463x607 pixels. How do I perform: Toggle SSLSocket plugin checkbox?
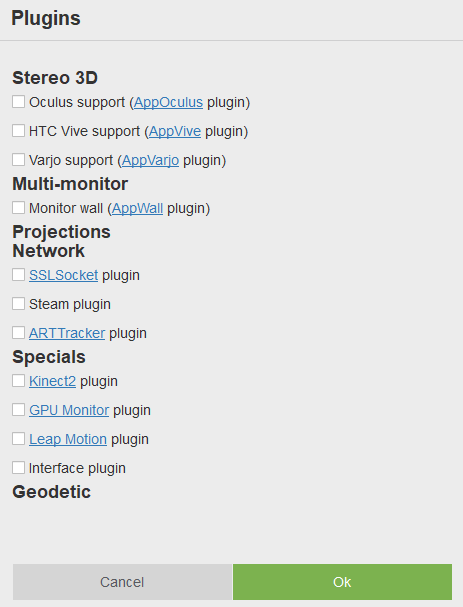18,275
